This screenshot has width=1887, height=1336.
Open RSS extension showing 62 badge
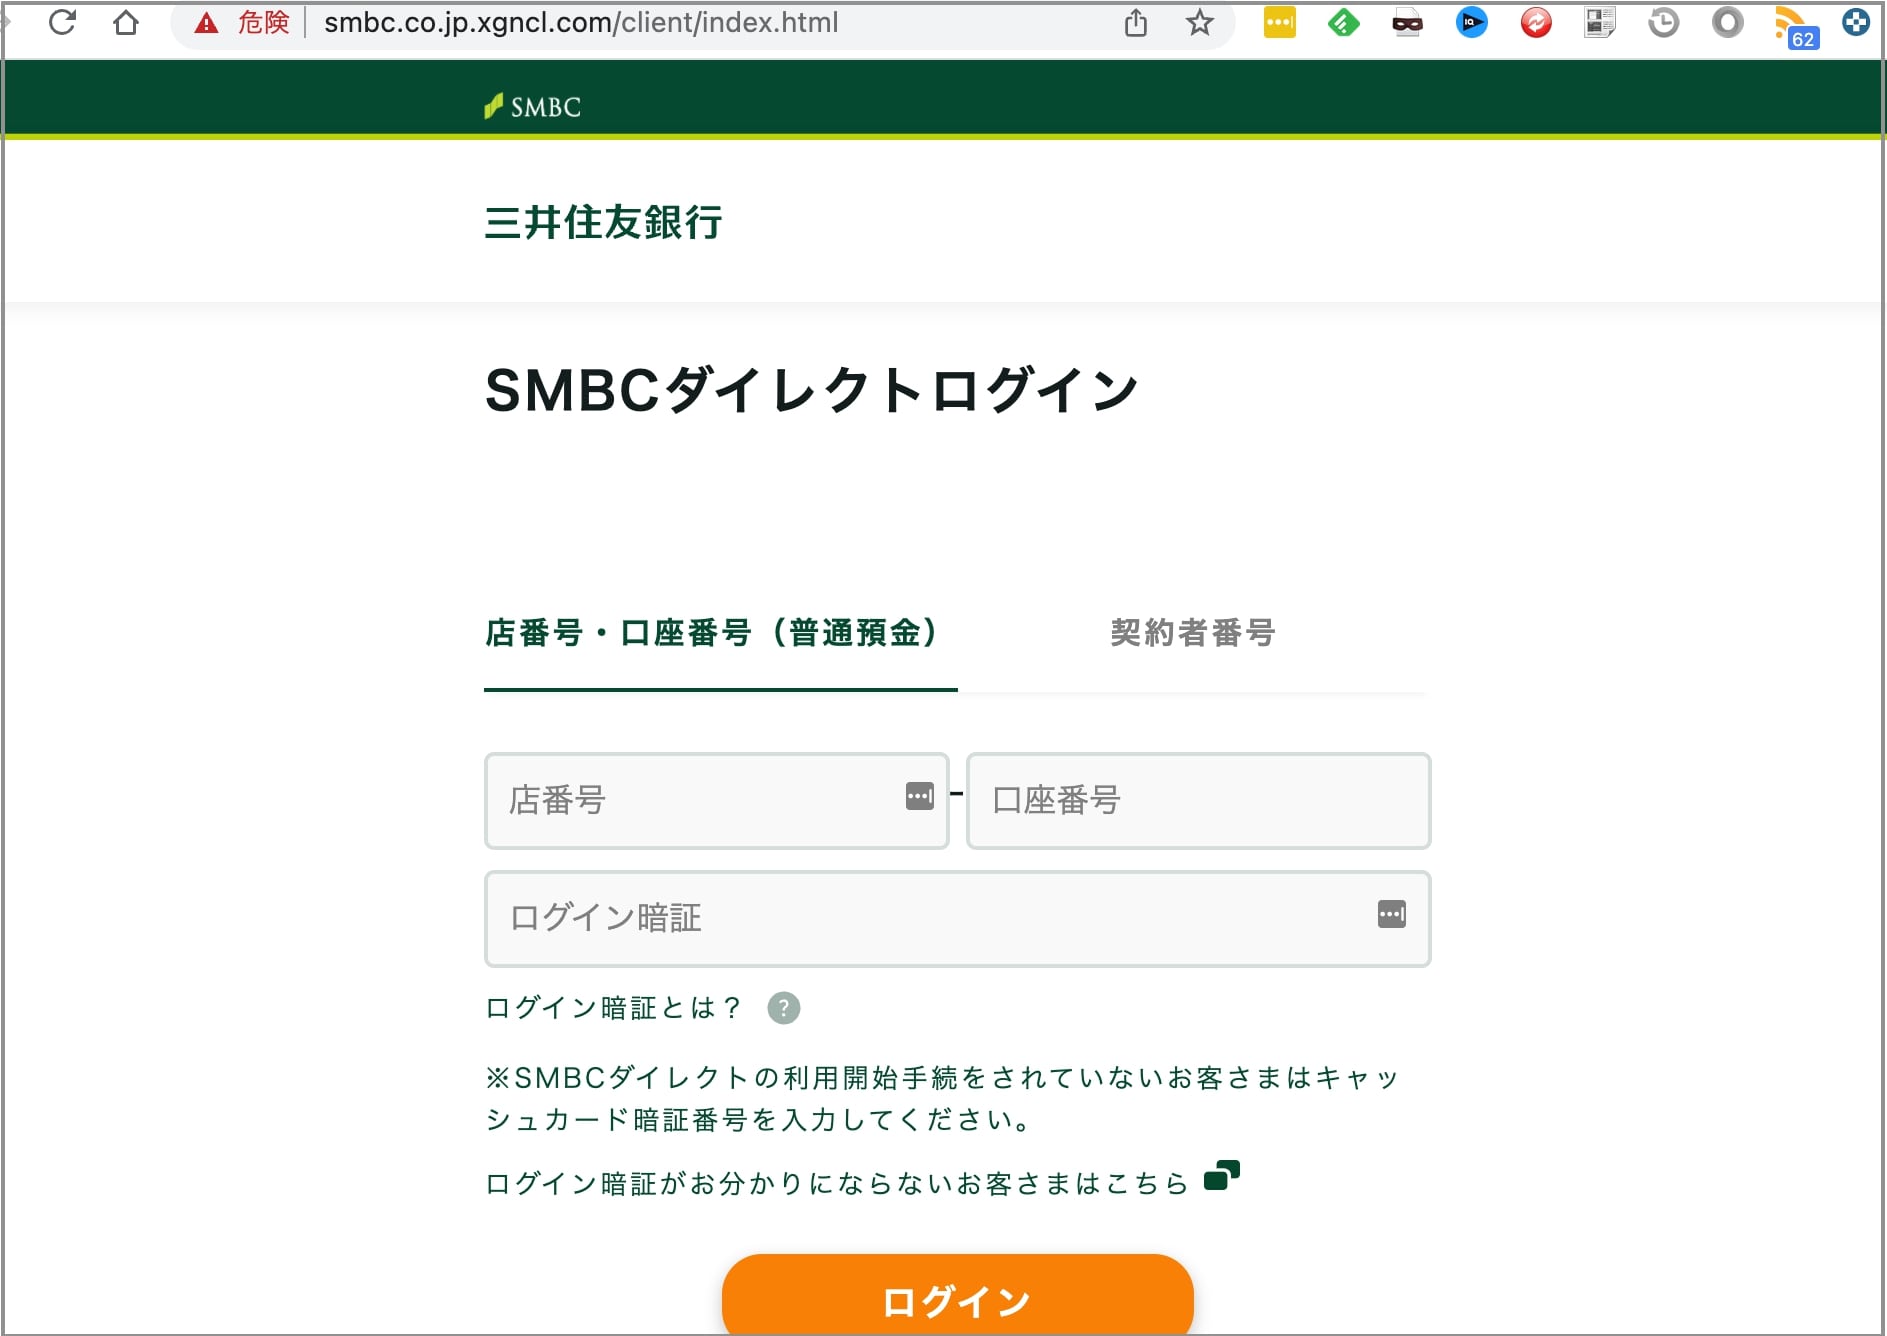click(x=1793, y=24)
